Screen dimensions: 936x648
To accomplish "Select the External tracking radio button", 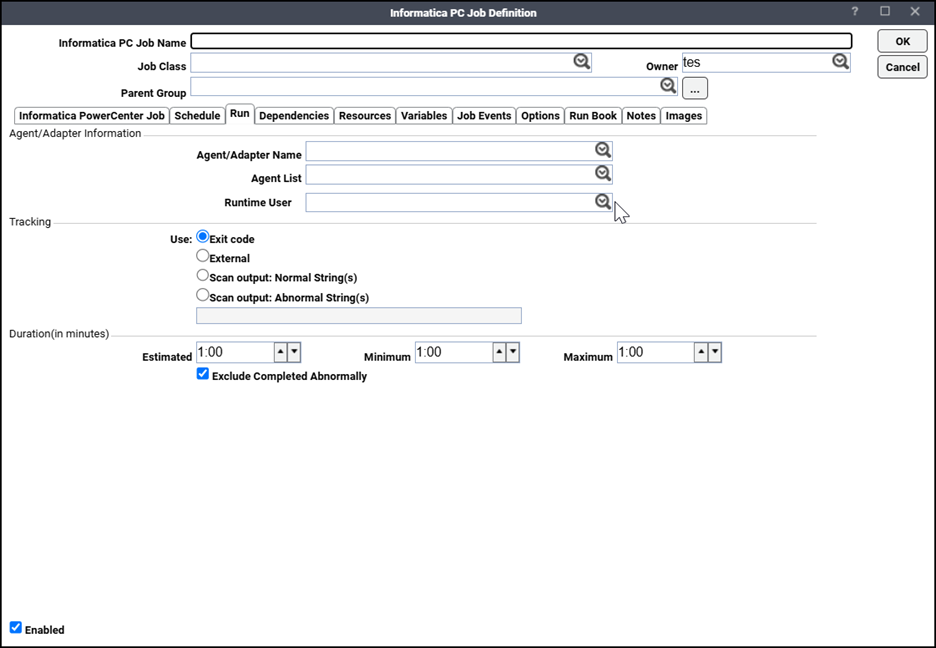I will click(203, 256).
